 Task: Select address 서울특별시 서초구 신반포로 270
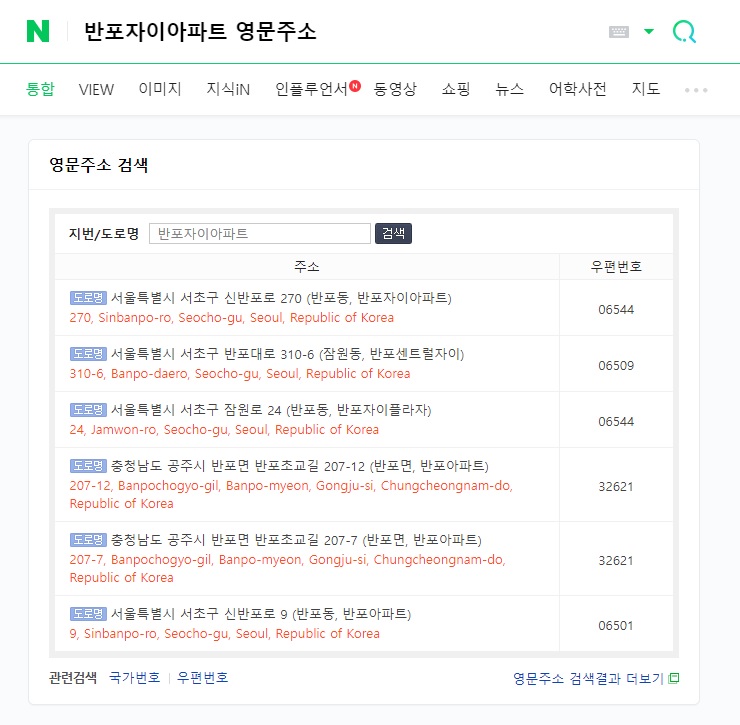pos(281,298)
